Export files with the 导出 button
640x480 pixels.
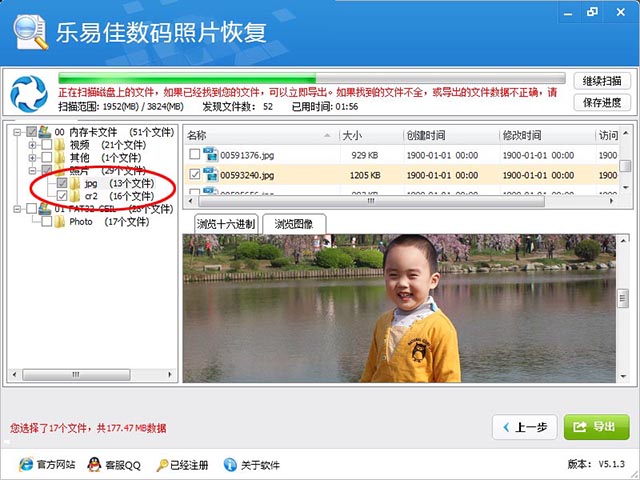coord(596,427)
